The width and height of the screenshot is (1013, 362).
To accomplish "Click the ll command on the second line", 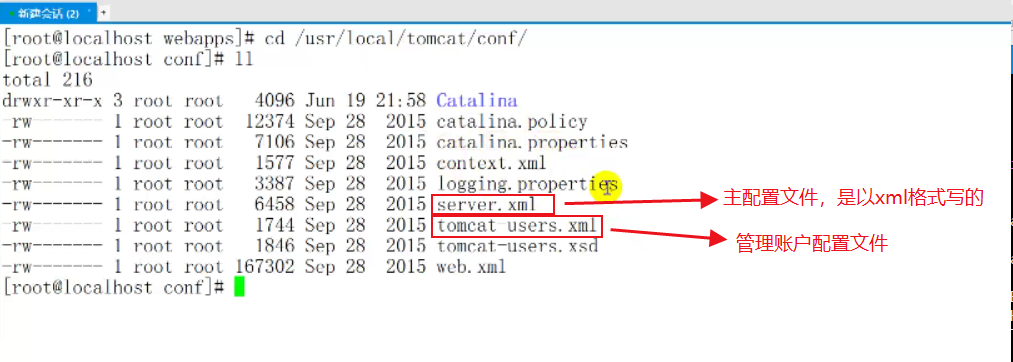I will tap(244, 59).
